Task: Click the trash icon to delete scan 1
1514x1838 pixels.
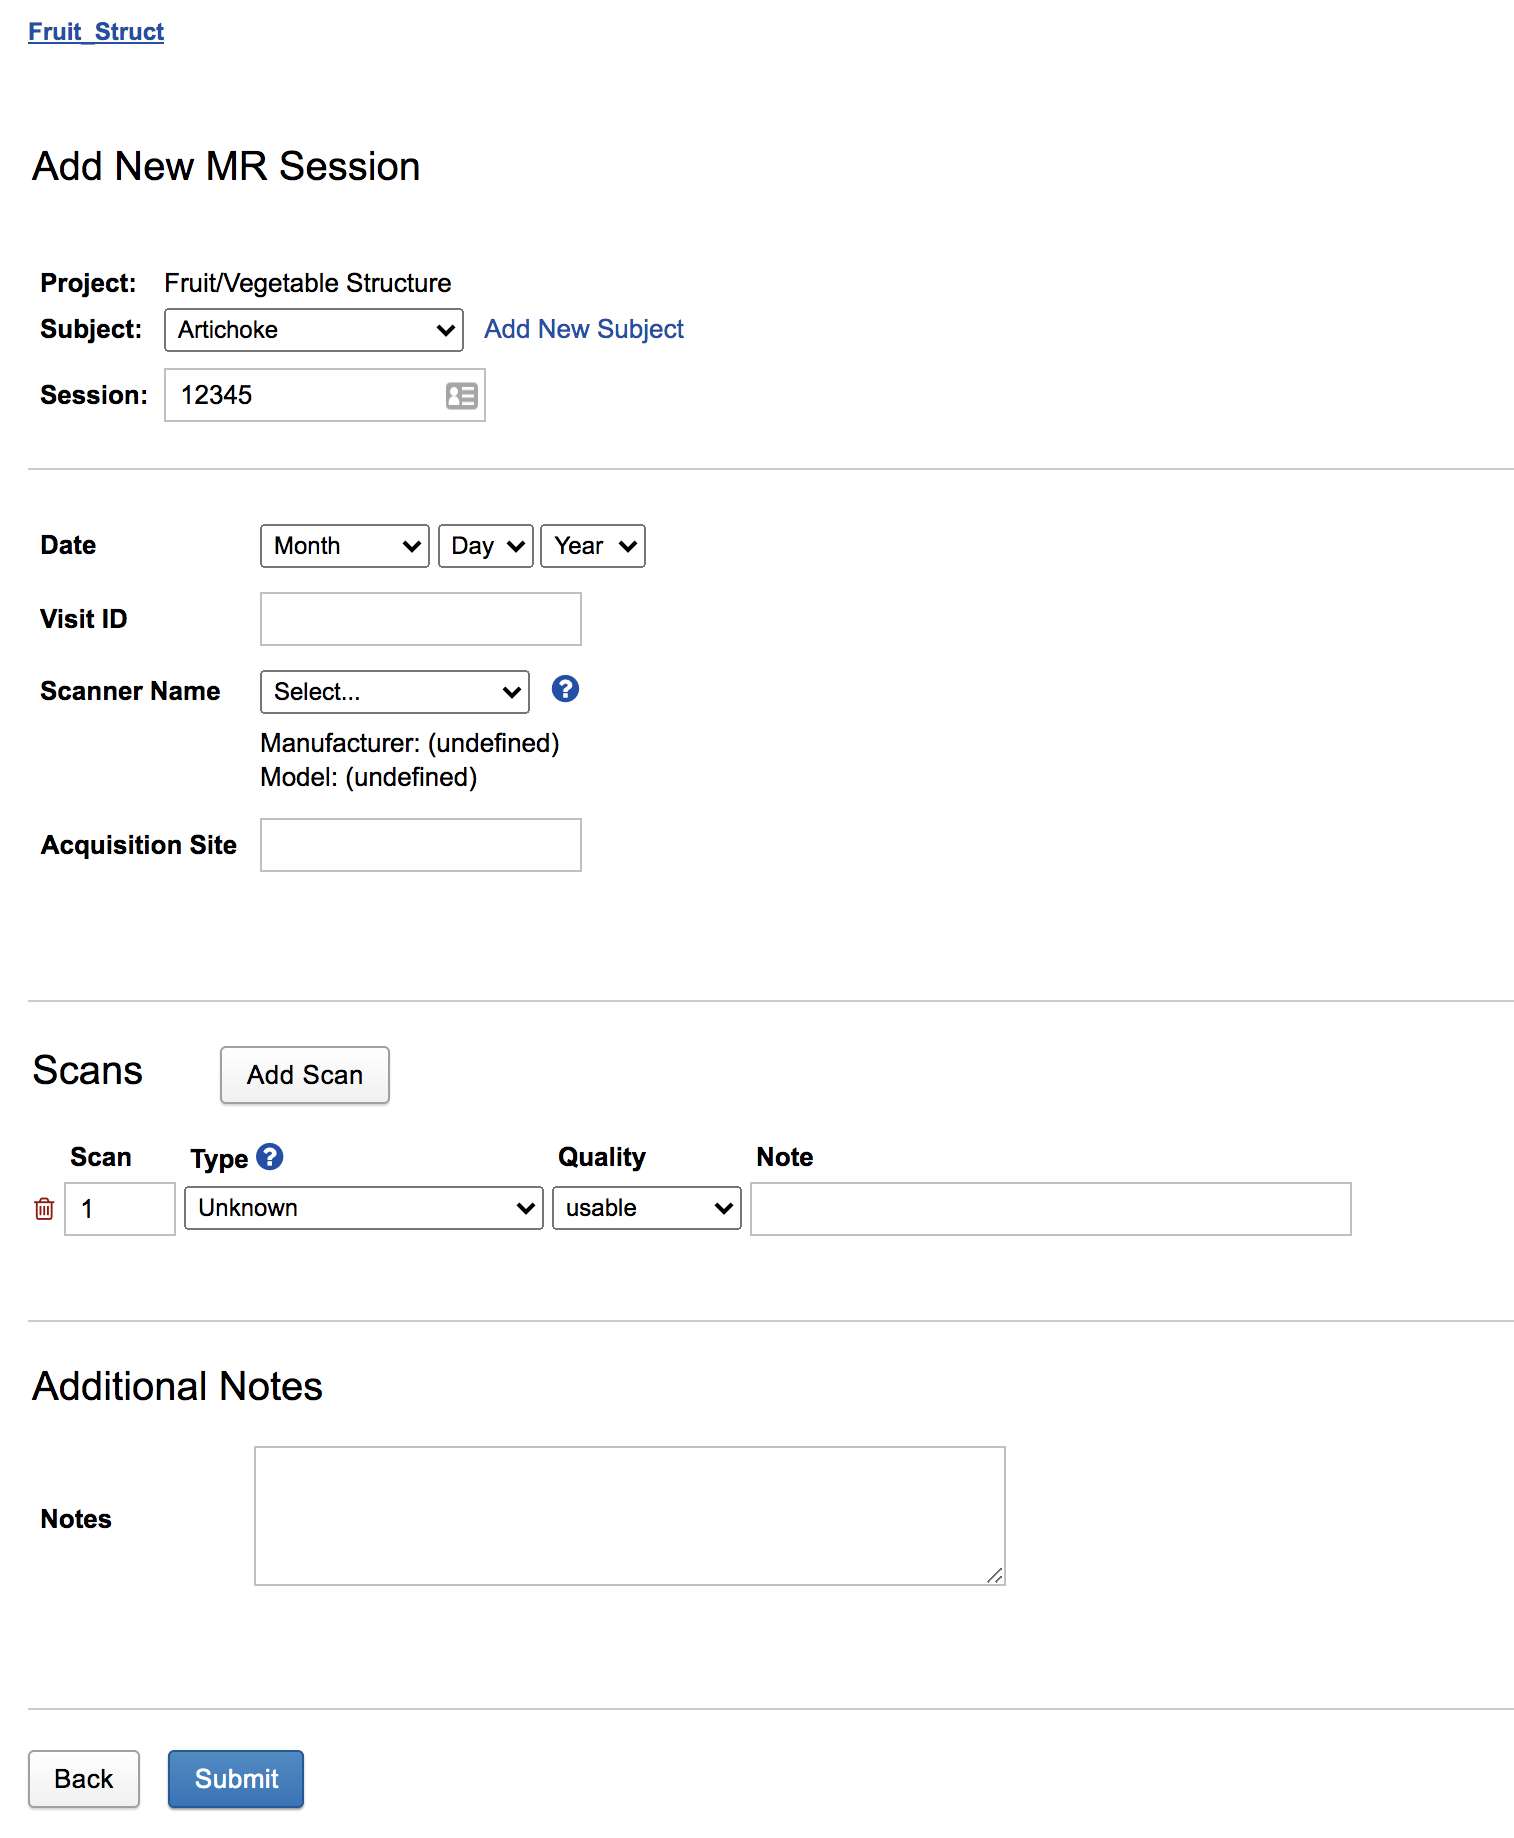Action: [x=44, y=1209]
